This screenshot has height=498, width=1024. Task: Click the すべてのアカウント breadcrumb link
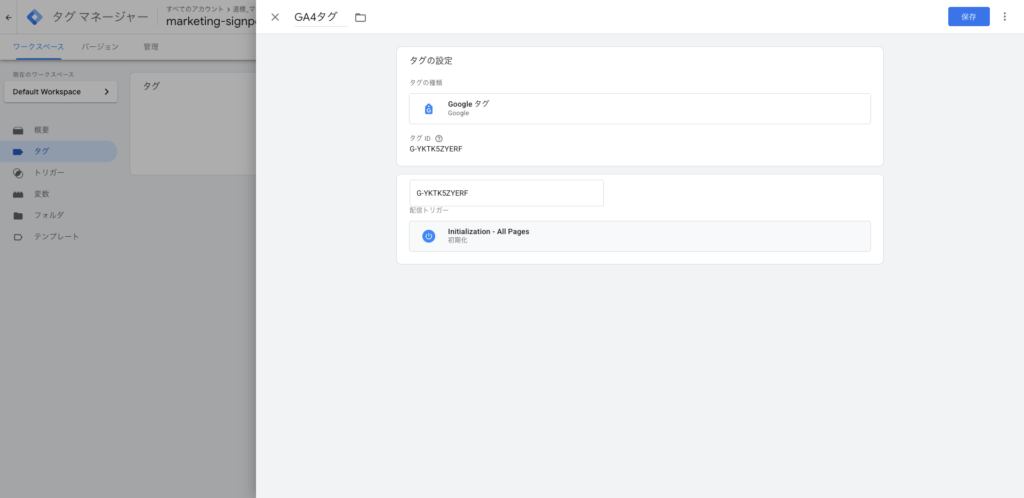coord(195,9)
